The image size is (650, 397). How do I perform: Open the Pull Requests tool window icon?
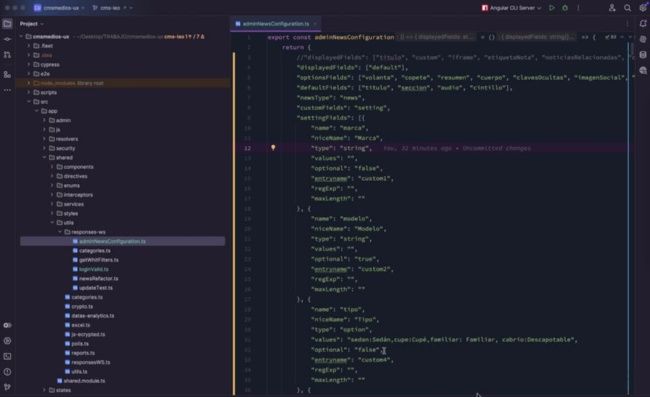click(x=7, y=55)
